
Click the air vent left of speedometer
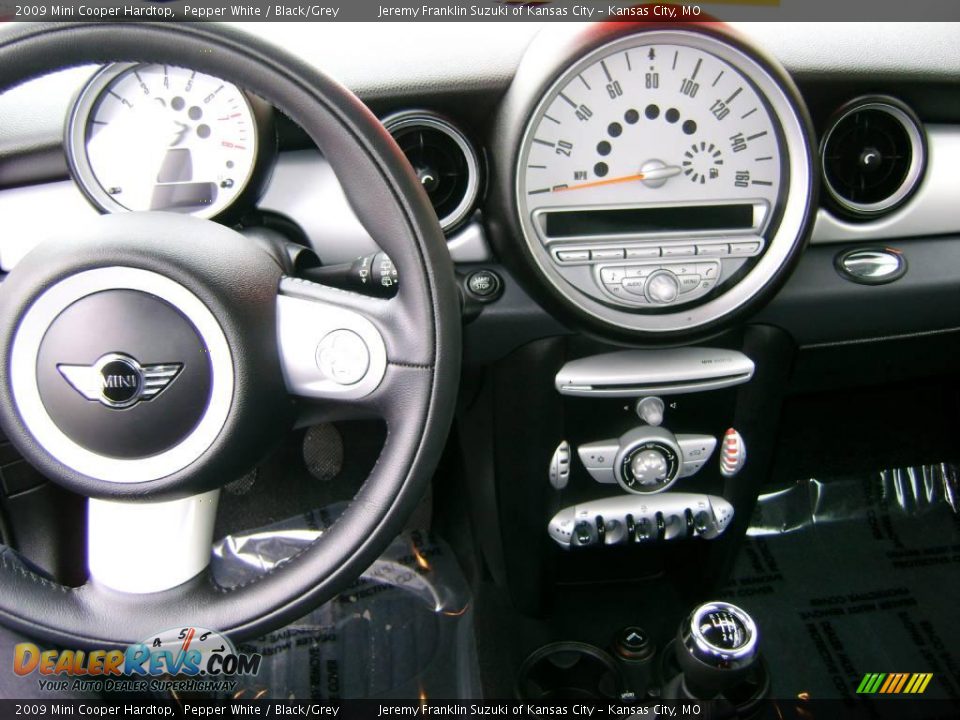432,171
